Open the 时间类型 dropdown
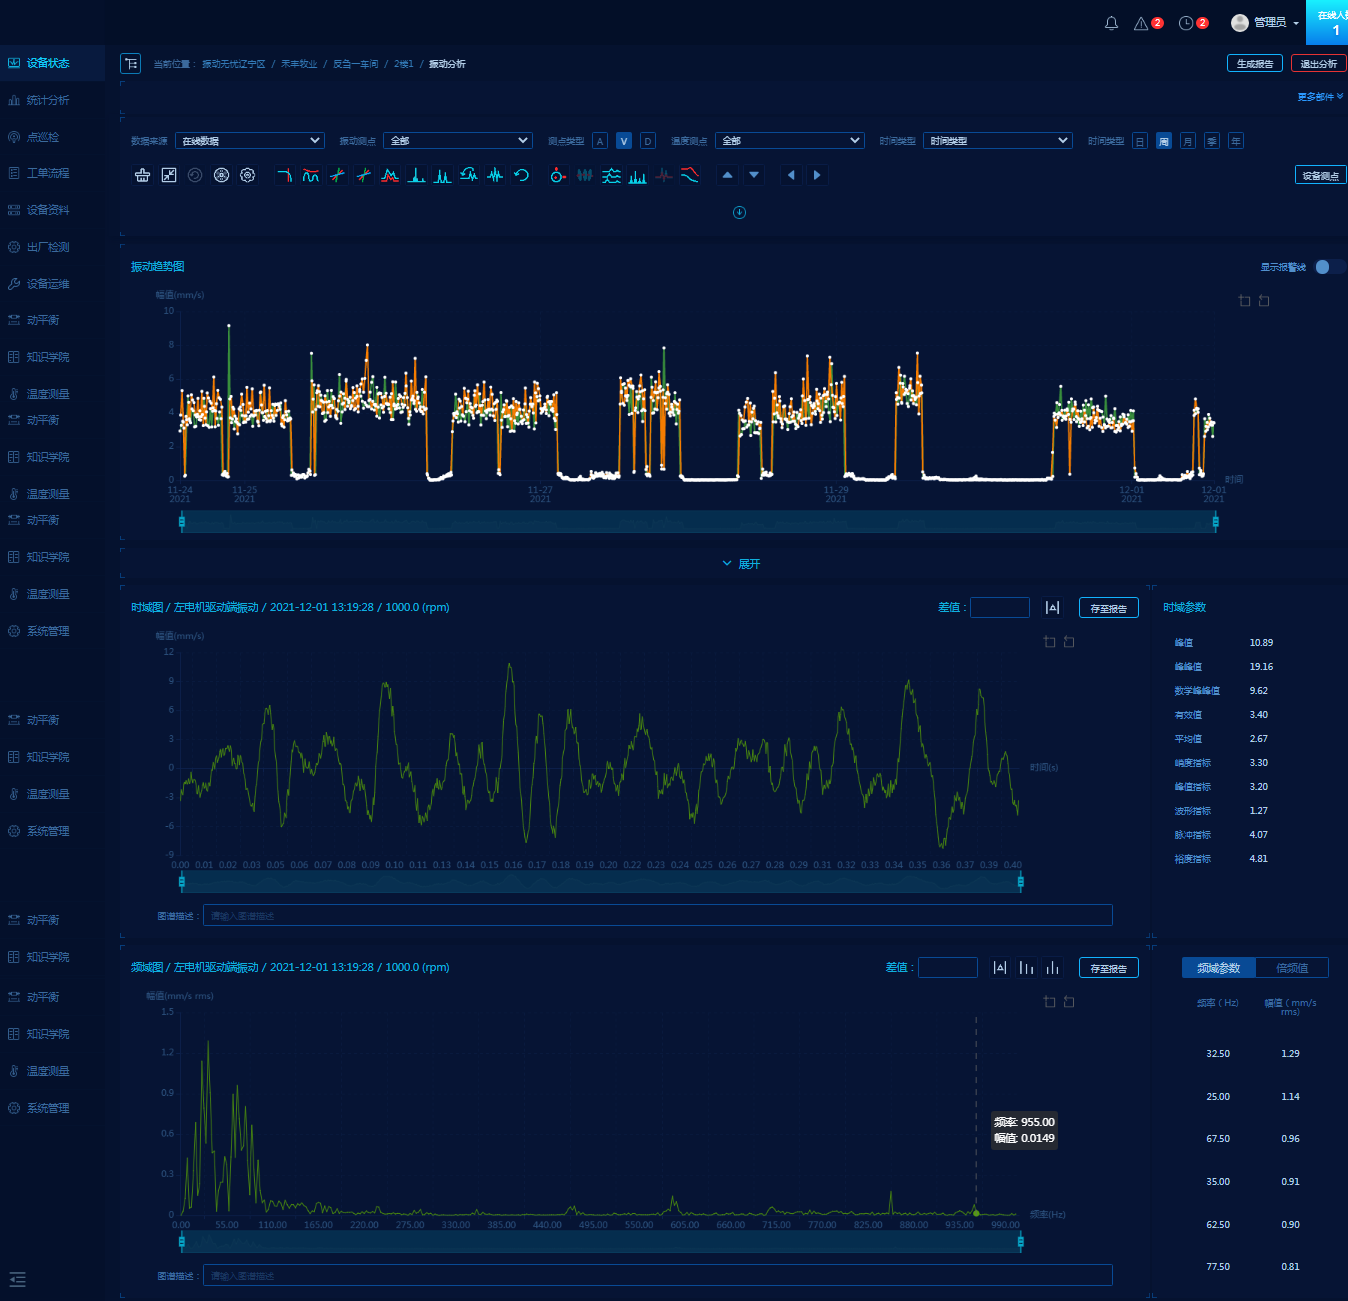The height and width of the screenshot is (1301, 1348). 997,141
